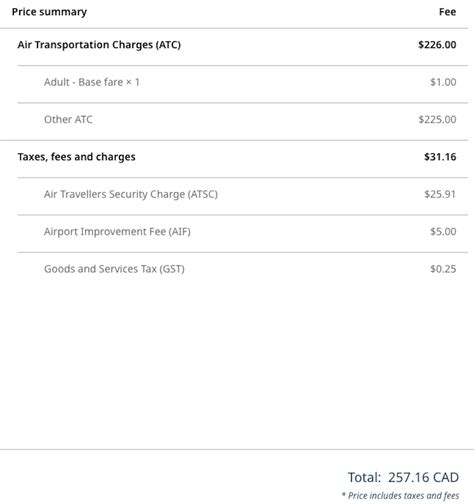Click the $0.25 GST amount
The width and height of the screenshot is (474, 504).
click(x=443, y=269)
